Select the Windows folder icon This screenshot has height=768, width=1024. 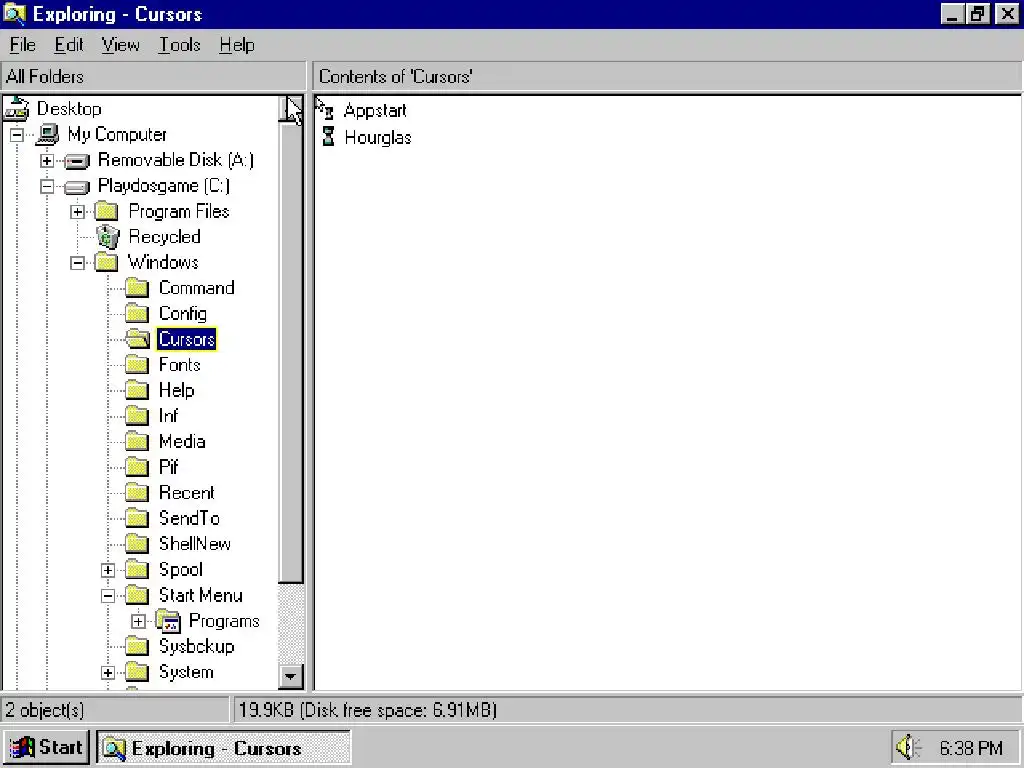point(106,263)
